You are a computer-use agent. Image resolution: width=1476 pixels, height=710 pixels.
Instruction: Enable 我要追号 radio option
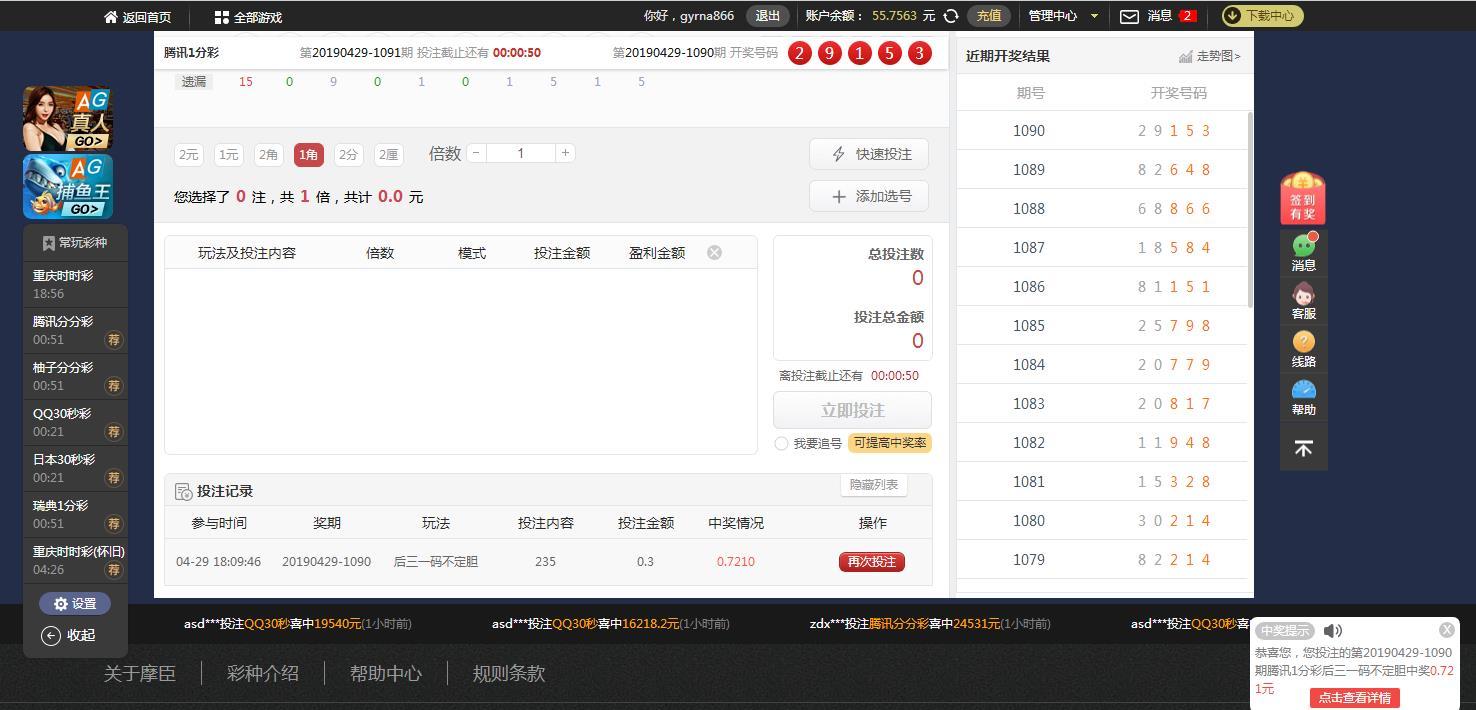pyautogui.click(x=781, y=443)
